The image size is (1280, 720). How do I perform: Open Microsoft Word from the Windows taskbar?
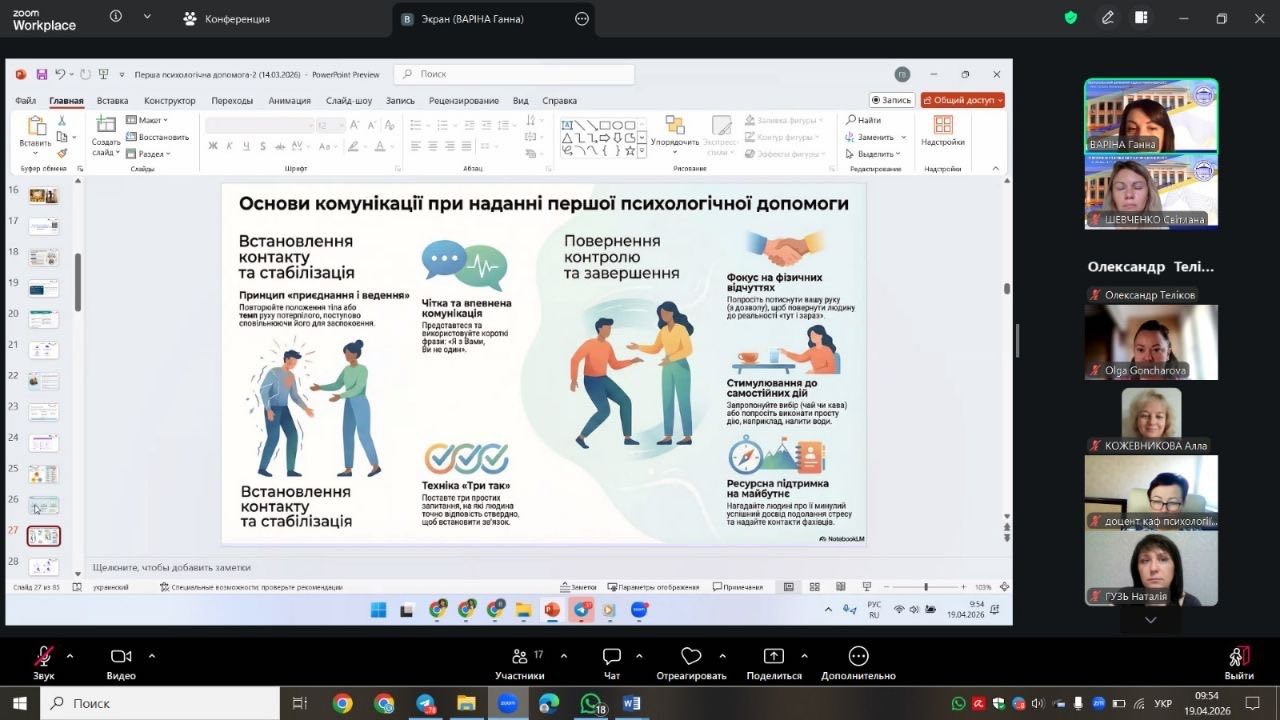click(631, 704)
